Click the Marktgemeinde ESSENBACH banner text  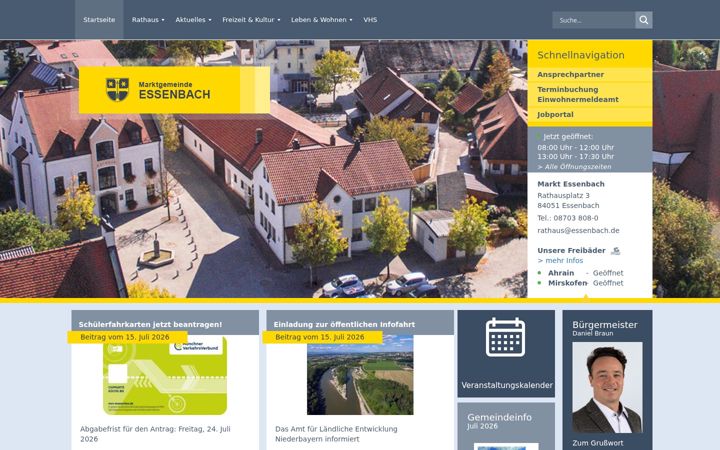174,90
